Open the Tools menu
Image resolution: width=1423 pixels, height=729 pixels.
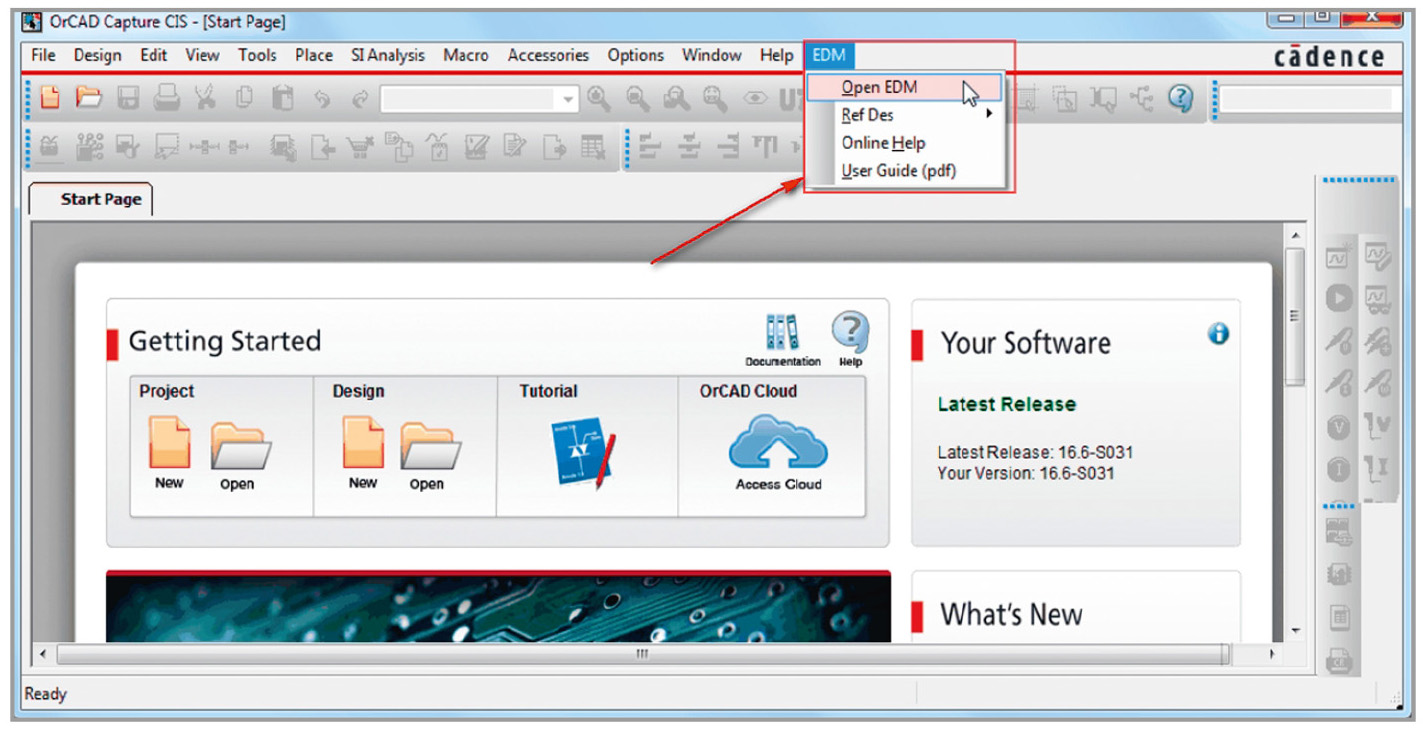pos(257,55)
